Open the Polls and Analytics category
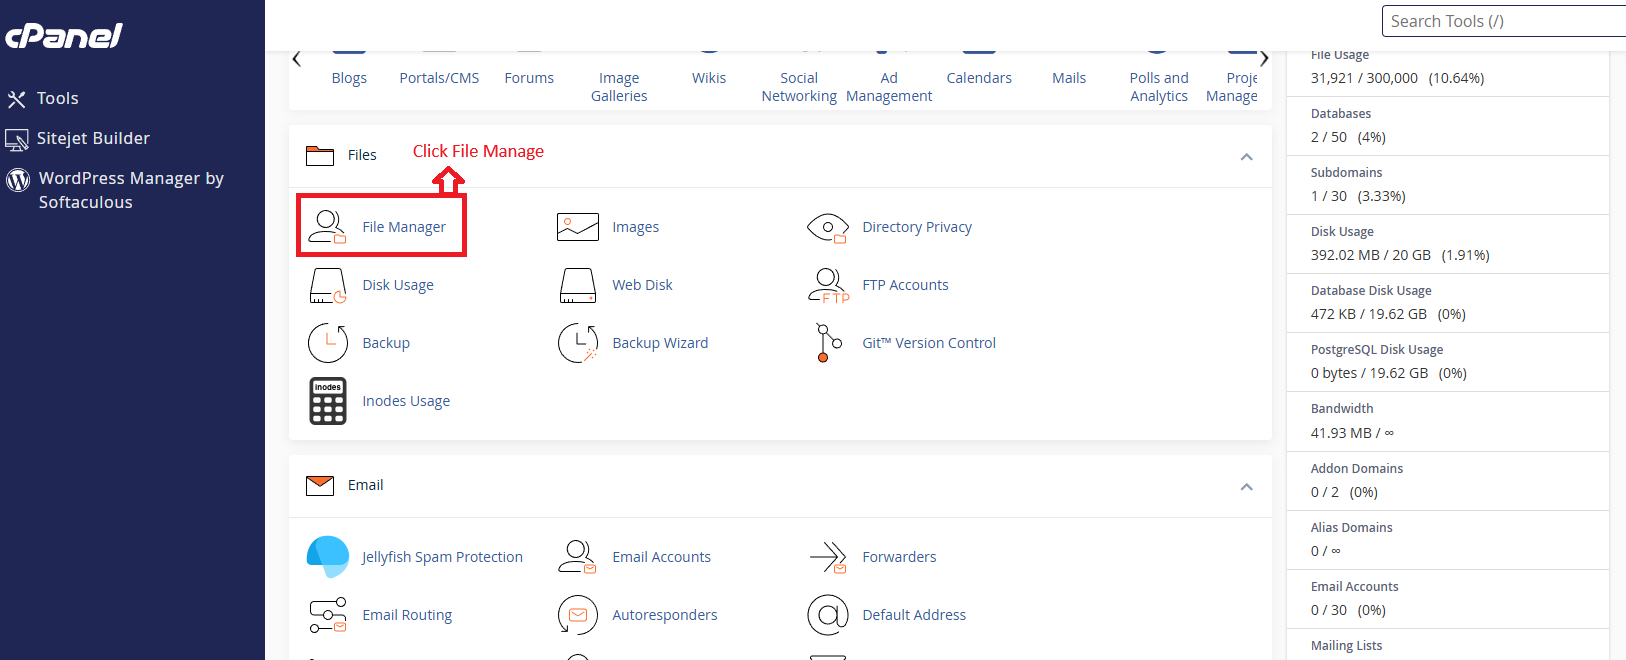1626x660 pixels. coord(1159,87)
